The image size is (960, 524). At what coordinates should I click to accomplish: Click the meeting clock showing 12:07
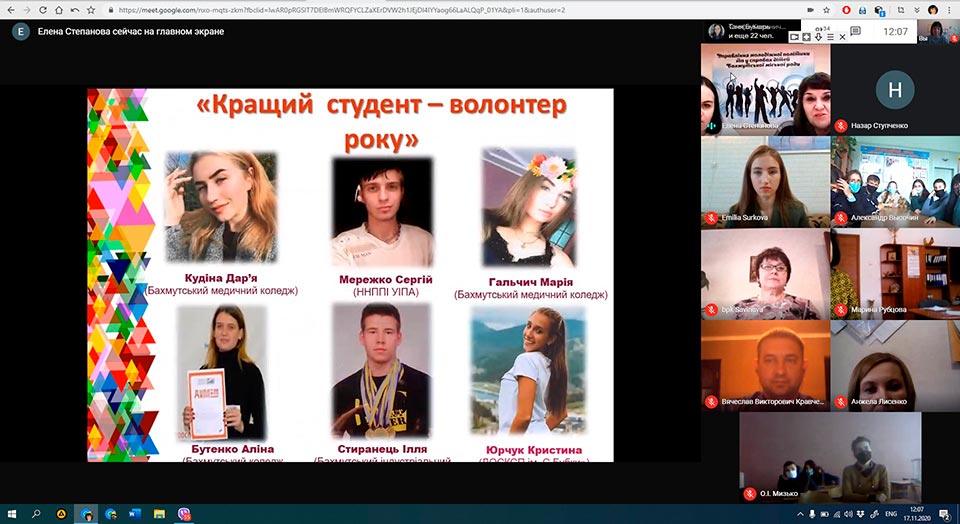click(895, 31)
